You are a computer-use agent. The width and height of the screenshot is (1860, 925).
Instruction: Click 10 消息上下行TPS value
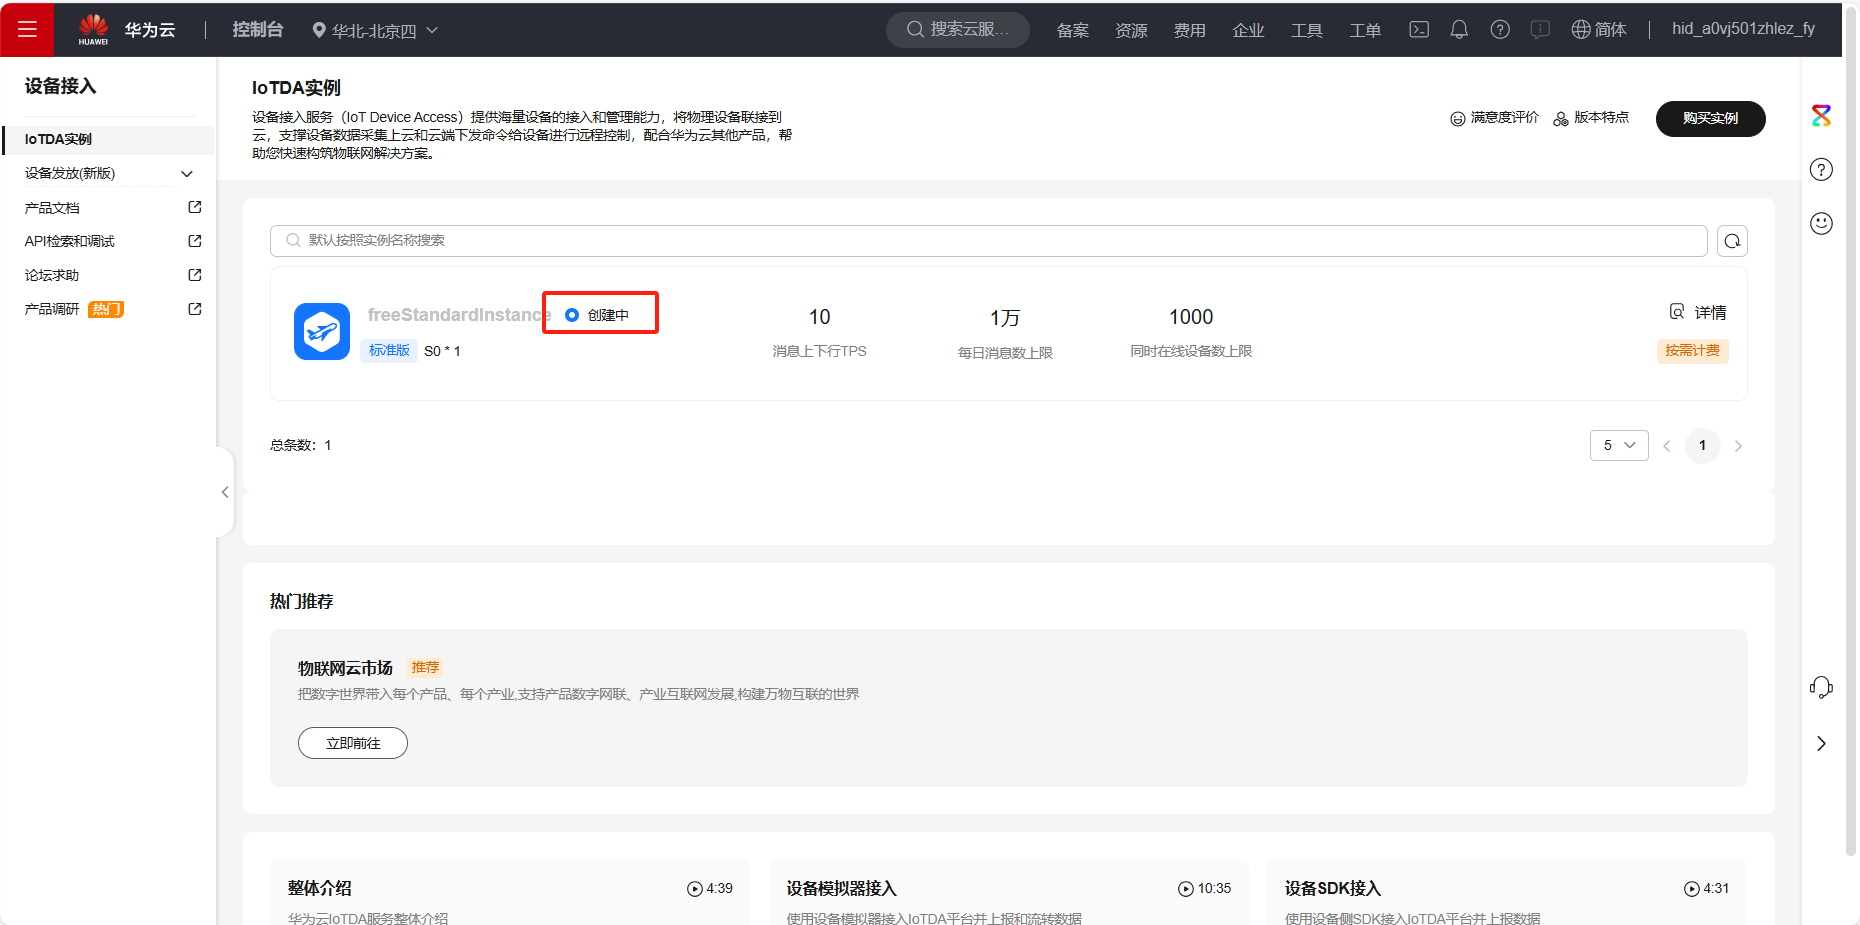(x=819, y=317)
